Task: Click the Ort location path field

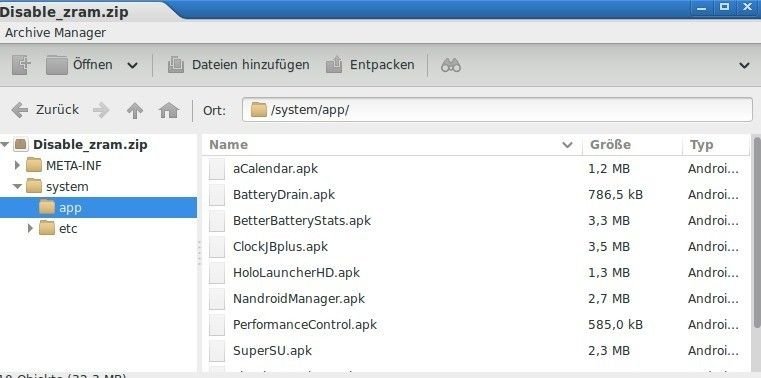Action: tap(497, 110)
